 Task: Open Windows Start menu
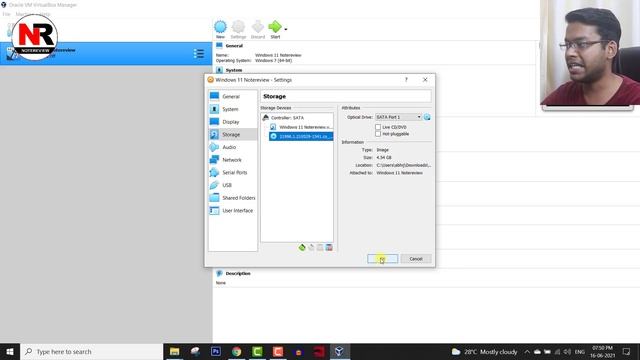pos(10,351)
